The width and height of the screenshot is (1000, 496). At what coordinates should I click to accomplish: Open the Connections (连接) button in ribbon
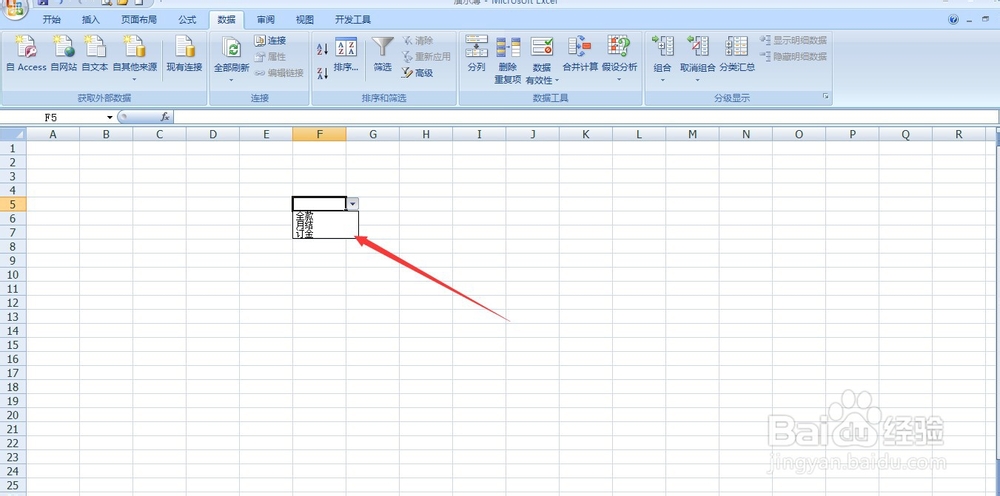(270, 40)
